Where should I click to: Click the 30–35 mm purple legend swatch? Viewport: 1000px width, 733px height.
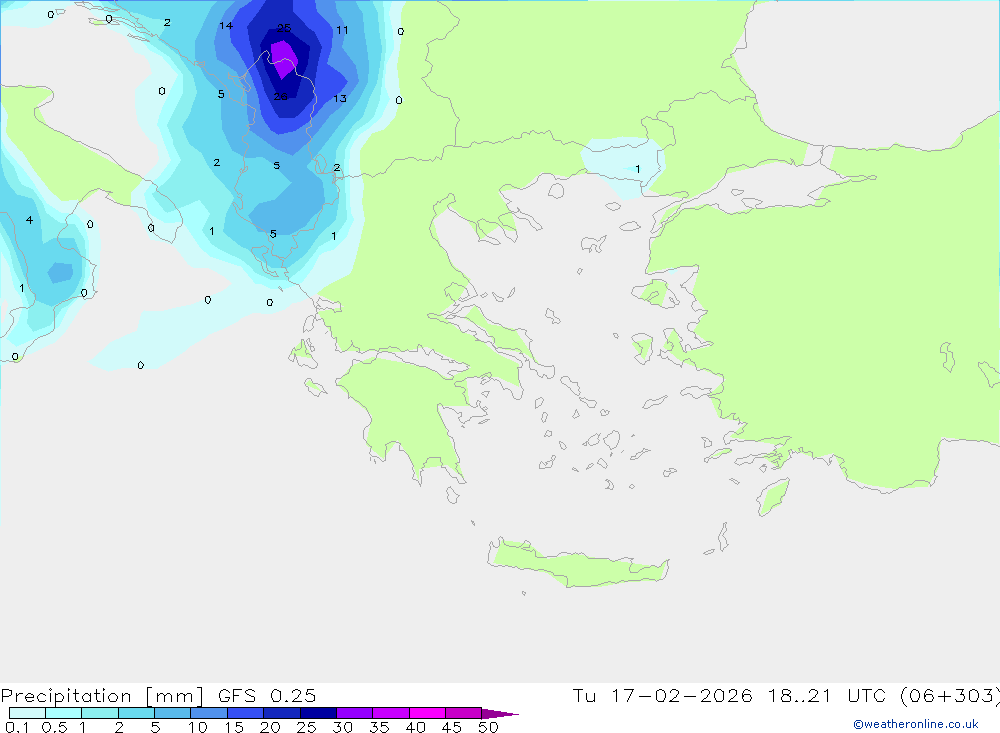pyautogui.click(x=354, y=713)
